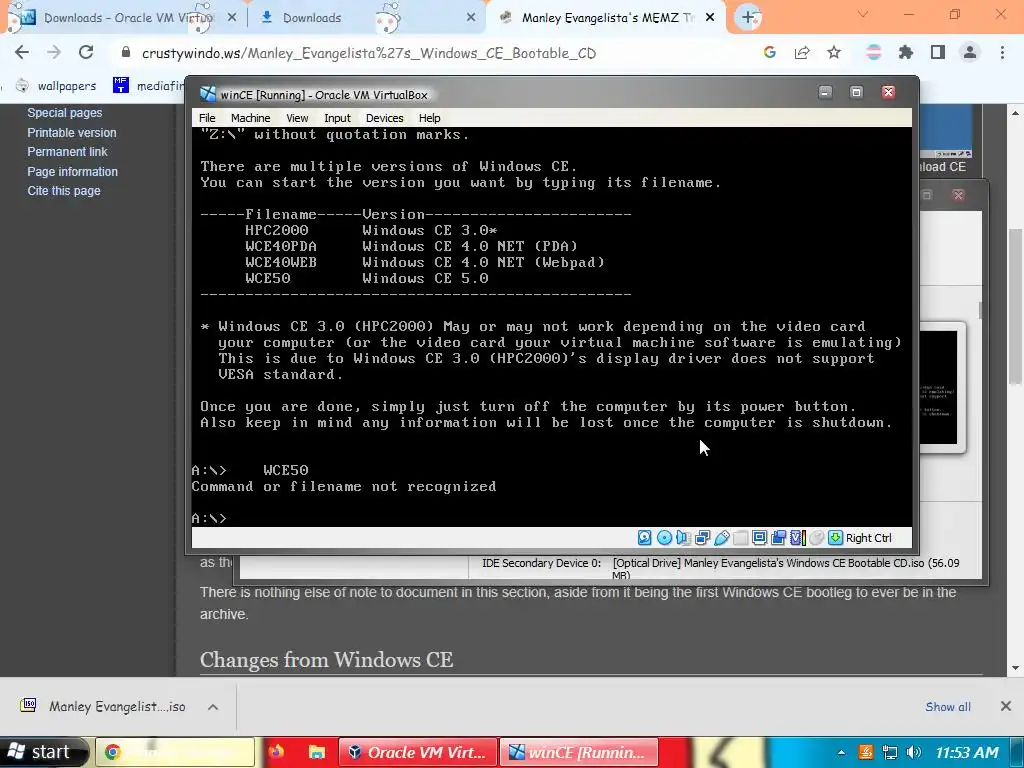The image size is (1024, 768).
Task: Open Cite this page link
Action: pyautogui.click(x=64, y=191)
